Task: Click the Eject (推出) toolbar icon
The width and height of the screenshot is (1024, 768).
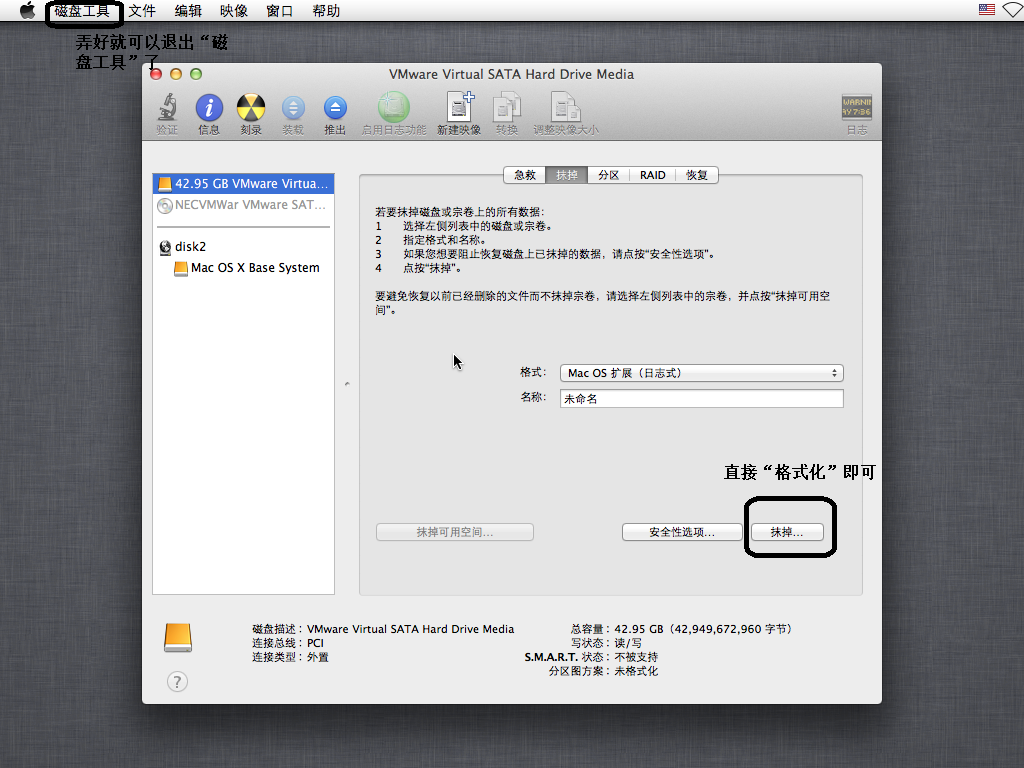Action: (335, 108)
